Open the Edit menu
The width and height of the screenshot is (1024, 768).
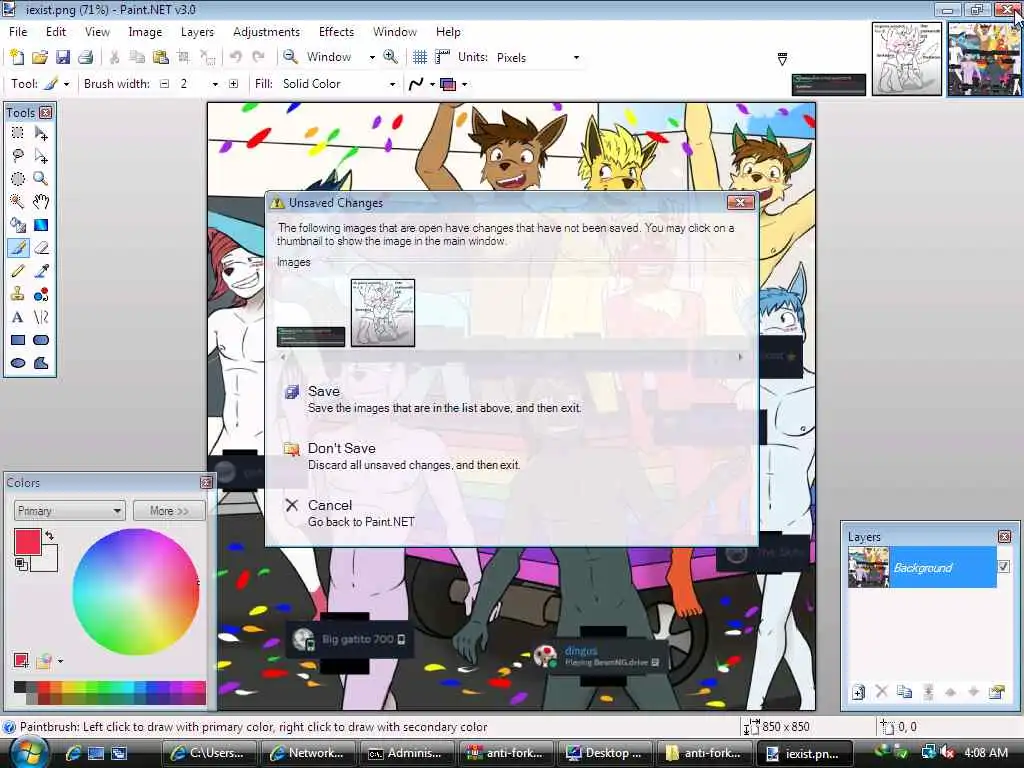[x=56, y=31]
